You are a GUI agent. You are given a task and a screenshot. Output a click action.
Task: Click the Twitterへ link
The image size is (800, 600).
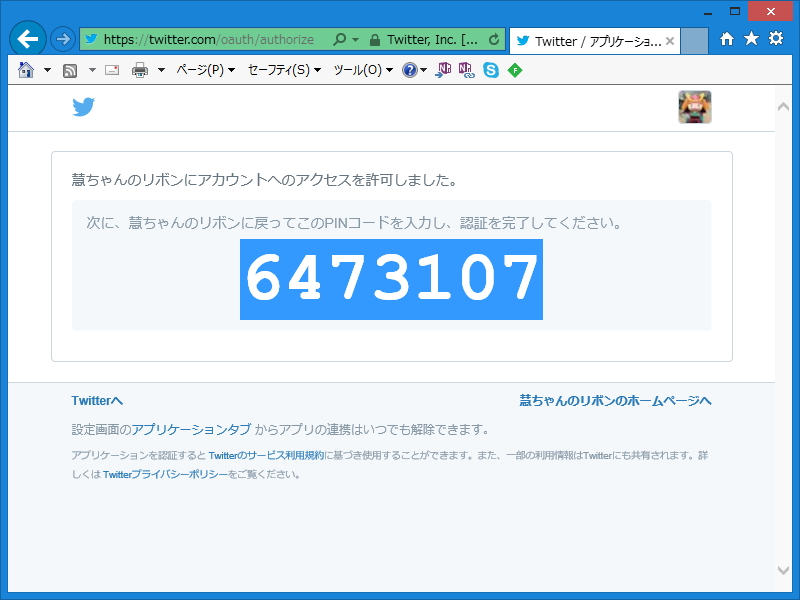(x=96, y=400)
